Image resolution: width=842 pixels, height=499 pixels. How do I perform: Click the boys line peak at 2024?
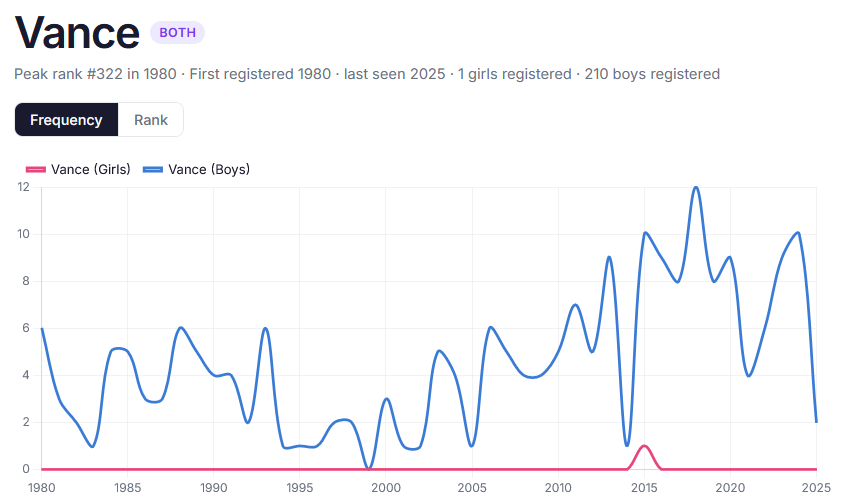tap(798, 233)
